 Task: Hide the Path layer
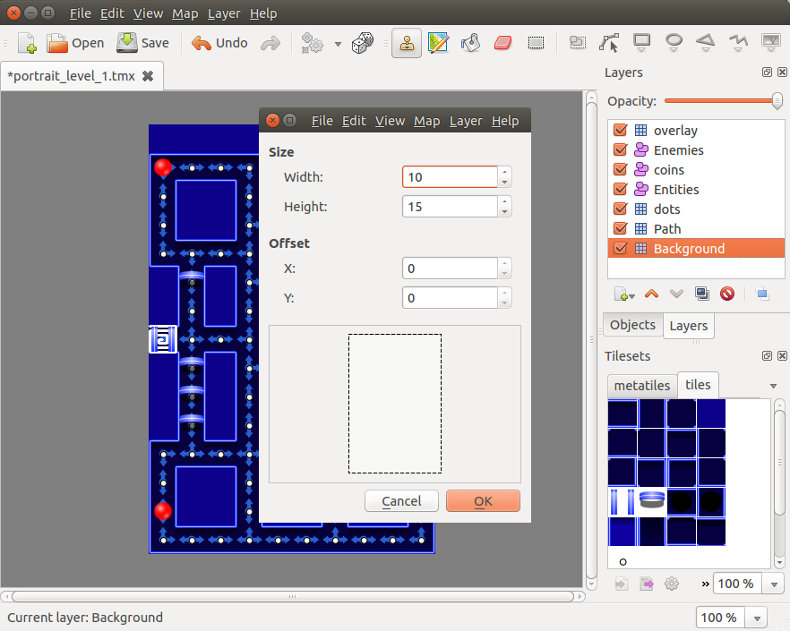click(x=620, y=228)
